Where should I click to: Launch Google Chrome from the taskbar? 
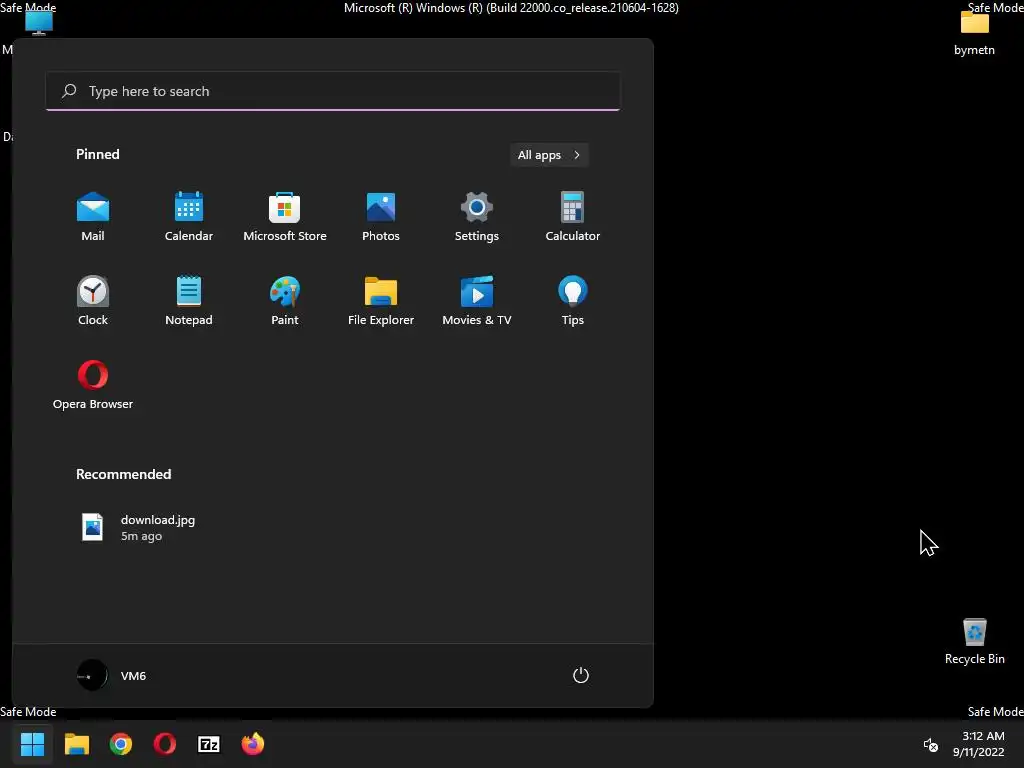(x=121, y=744)
